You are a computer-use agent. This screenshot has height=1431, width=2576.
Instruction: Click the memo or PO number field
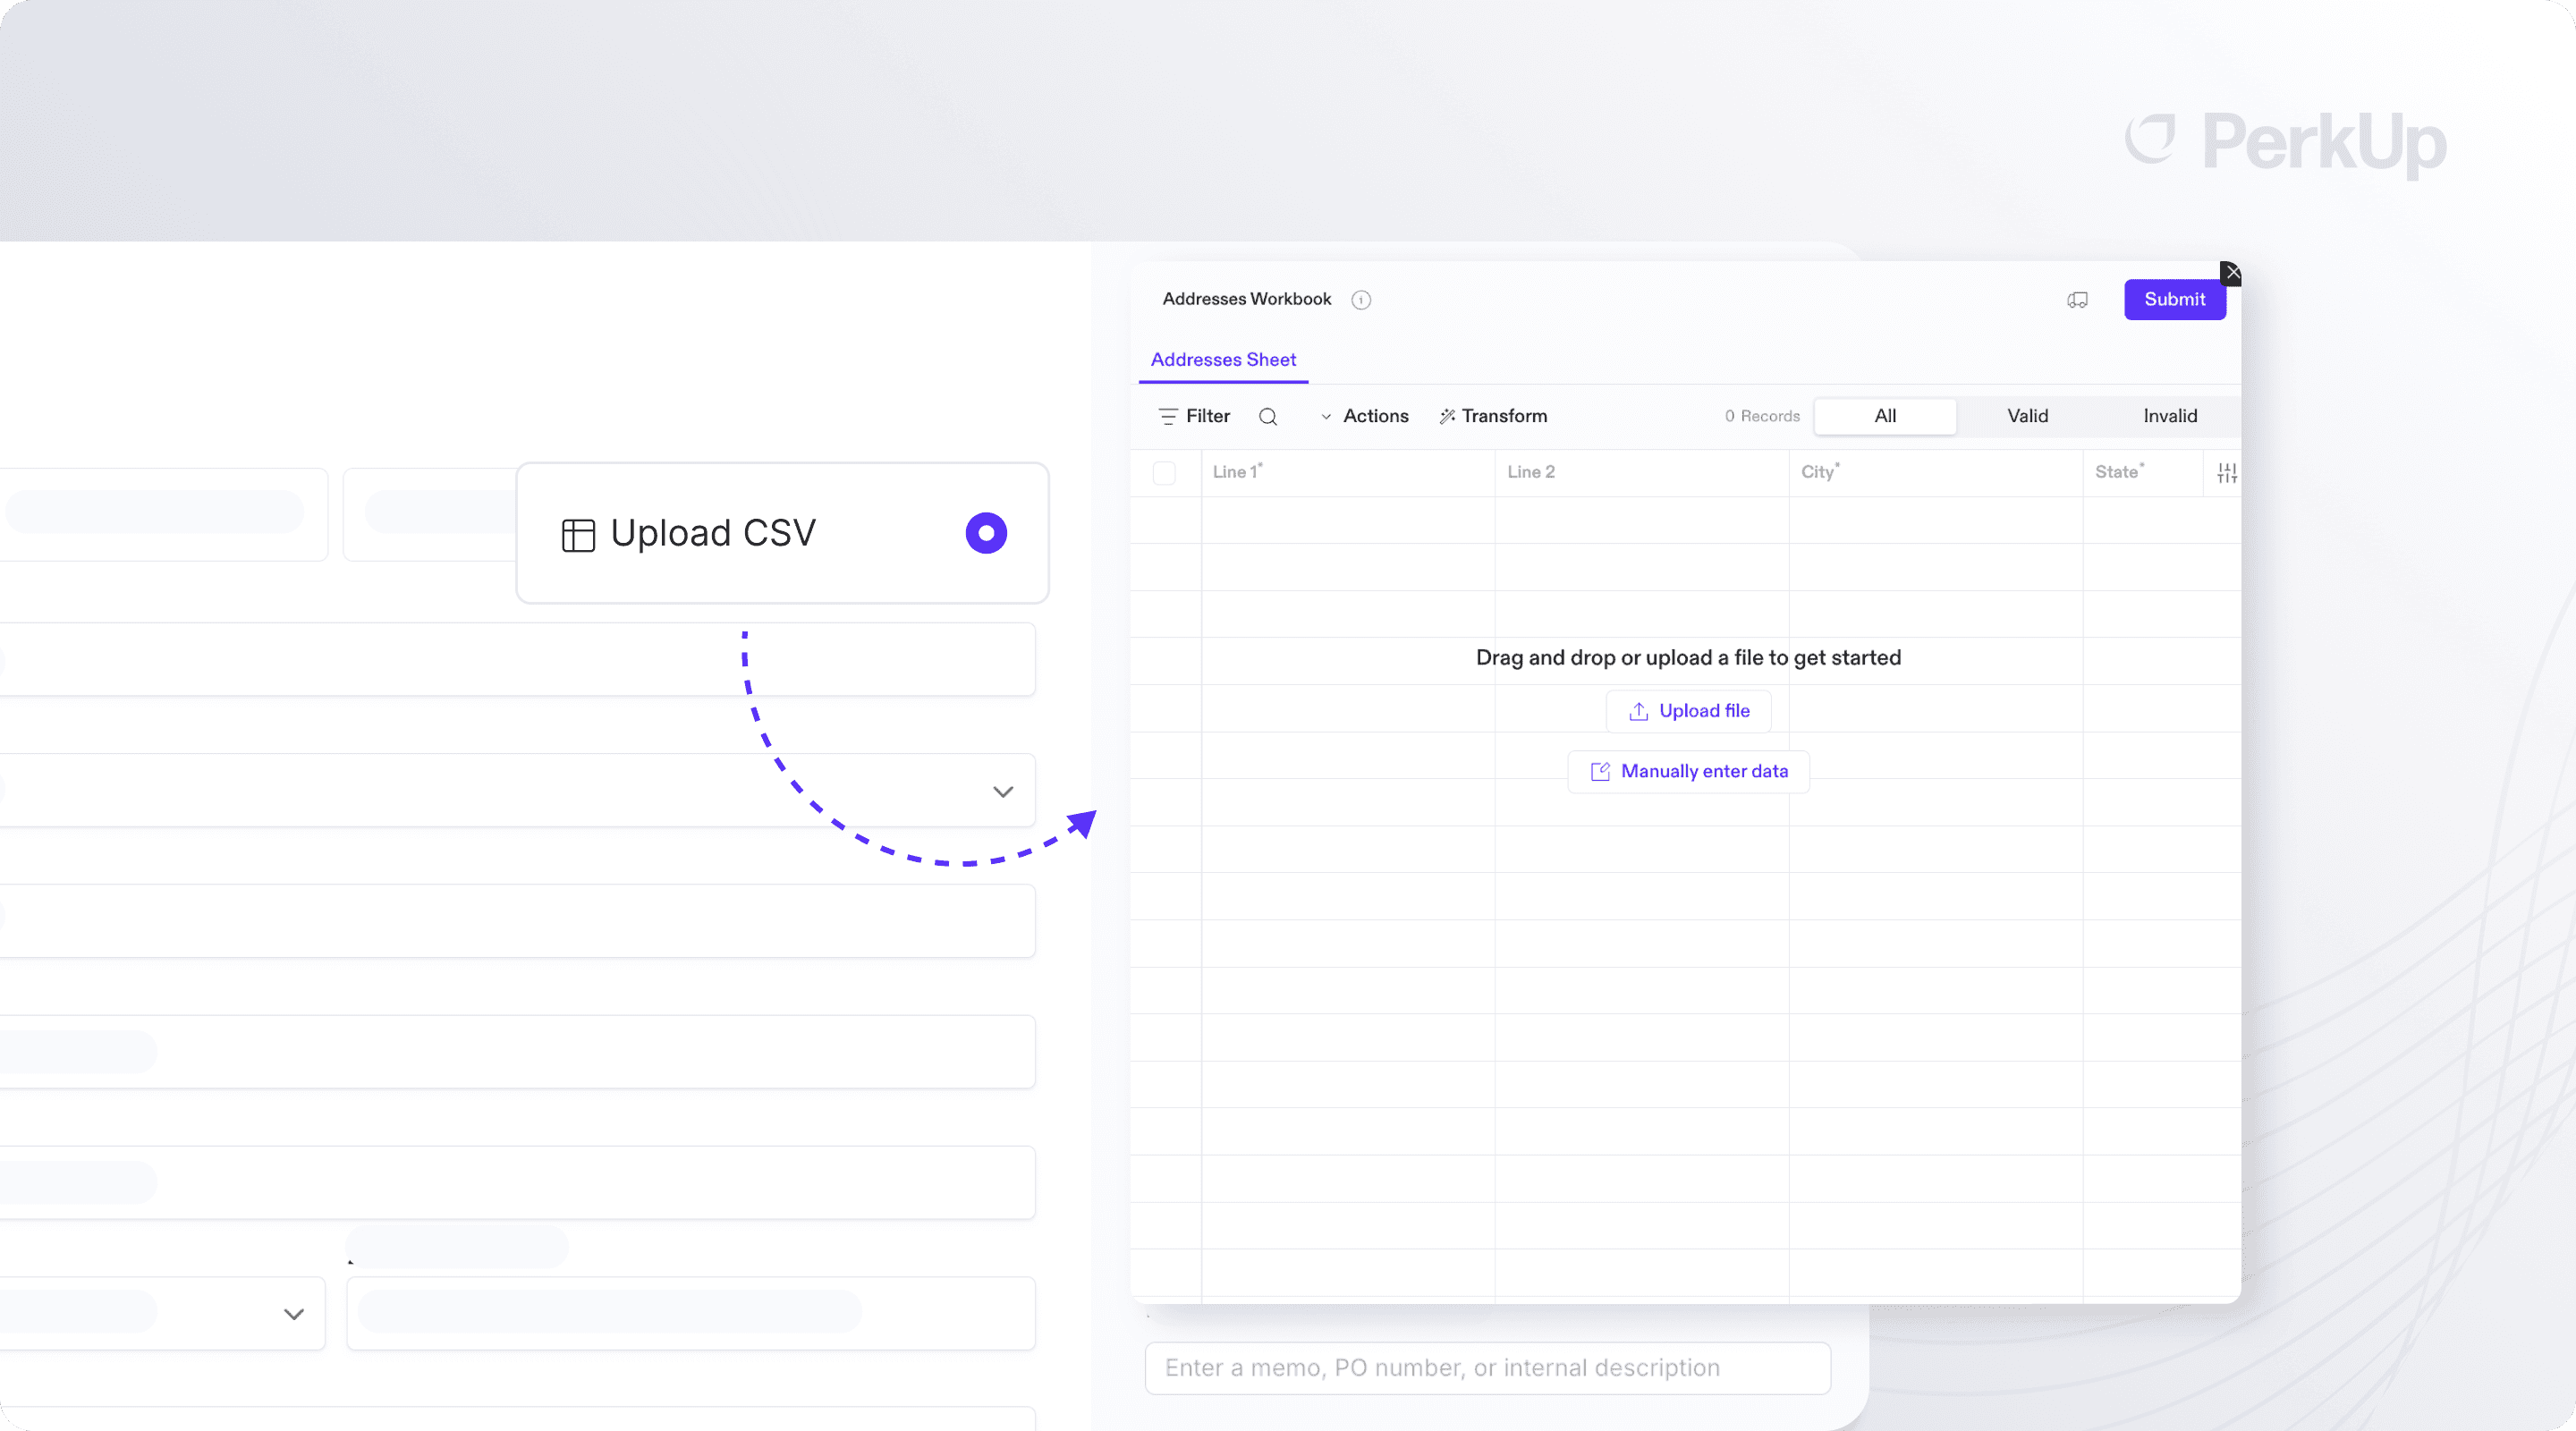(1487, 1368)
